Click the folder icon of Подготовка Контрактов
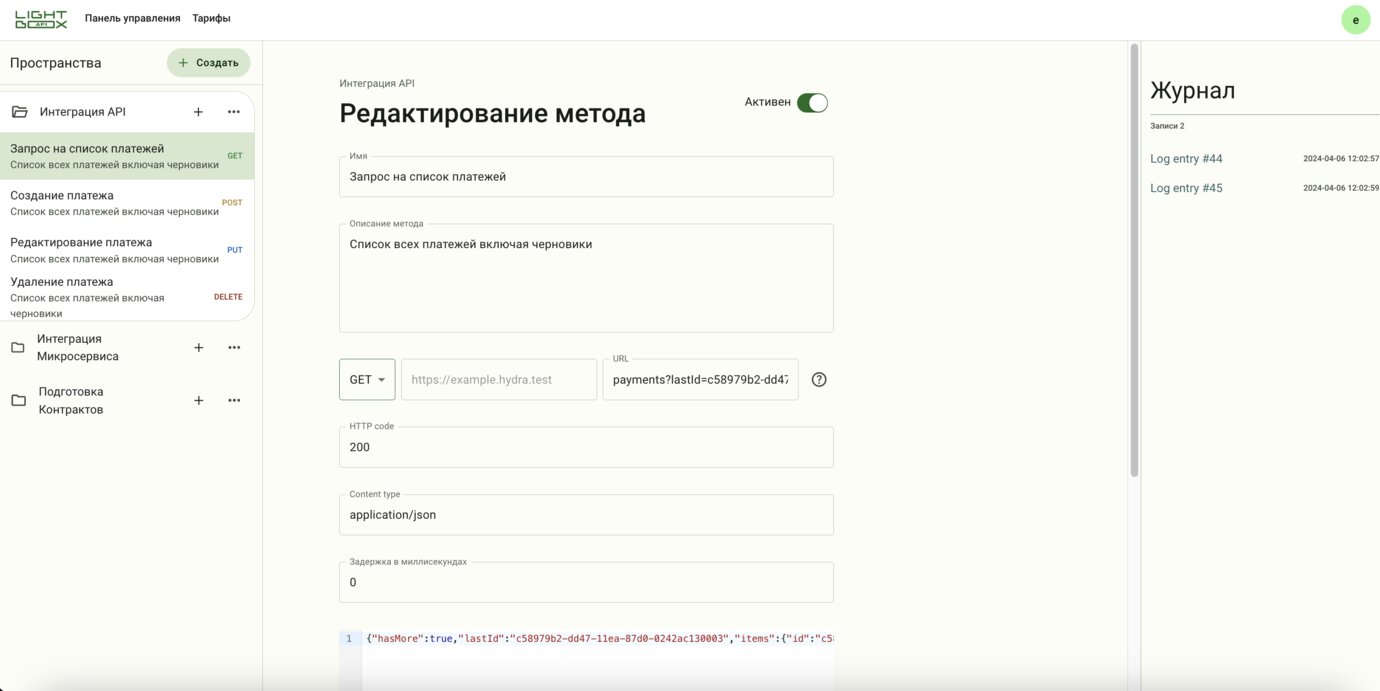The height and width of the screenshot is (691, 1380). (x=18, y=401)
